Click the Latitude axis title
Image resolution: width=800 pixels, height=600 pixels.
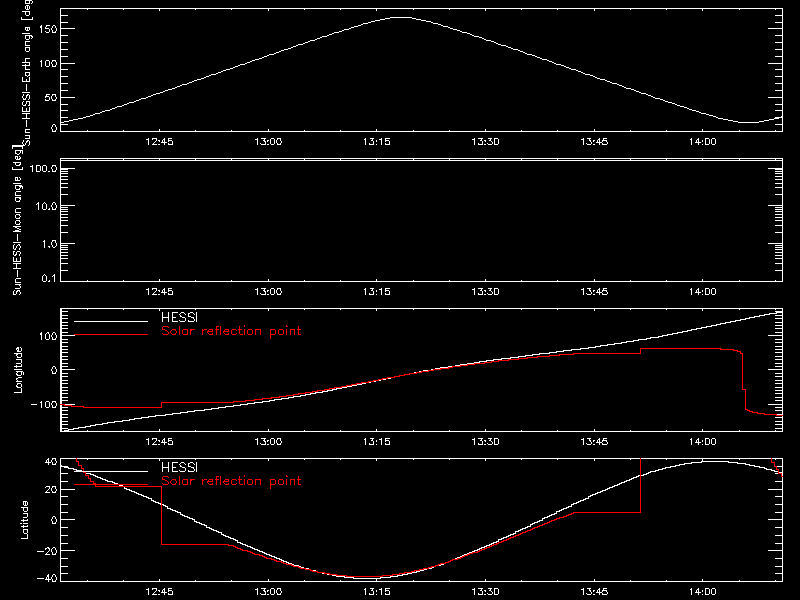[x=24, y=519]
